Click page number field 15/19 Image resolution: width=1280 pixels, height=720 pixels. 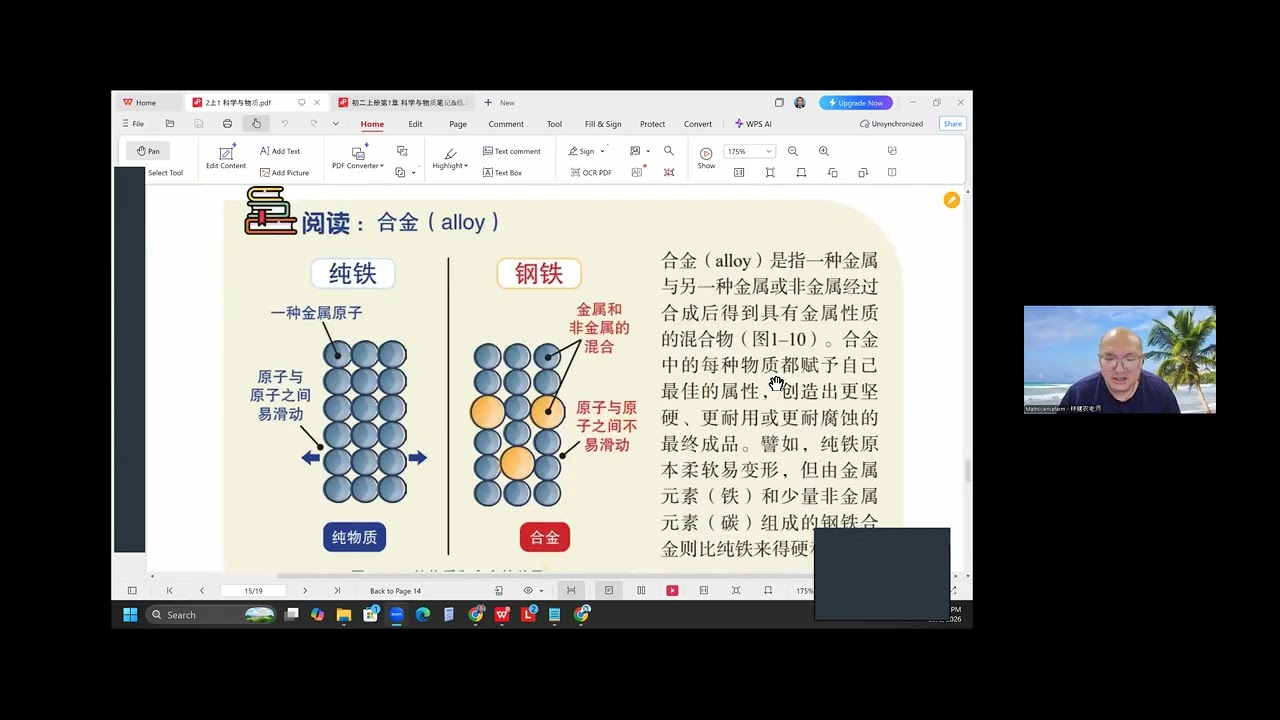[254, 591]
